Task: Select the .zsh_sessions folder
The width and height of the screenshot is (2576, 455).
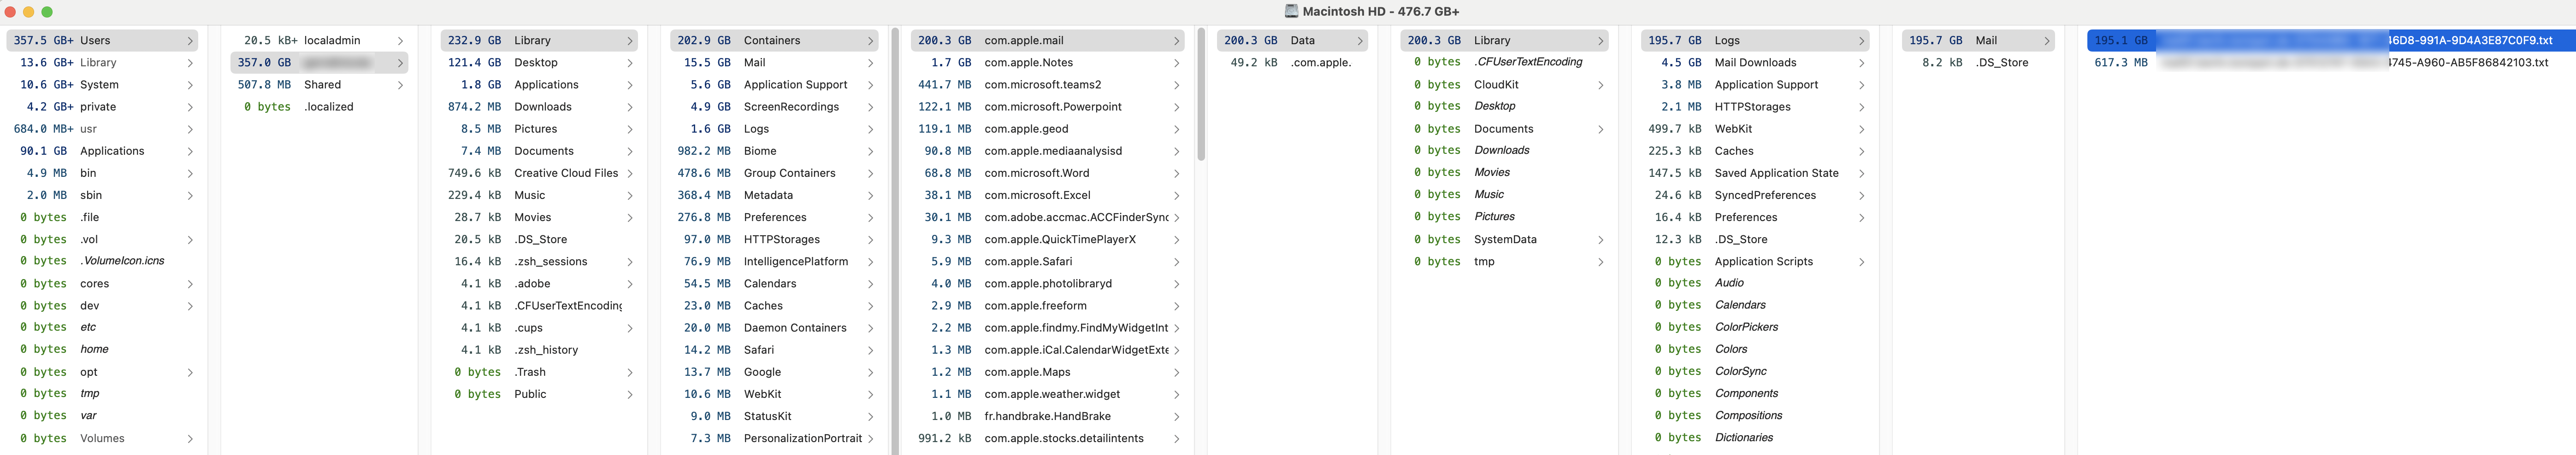Action: click(539, 262)
